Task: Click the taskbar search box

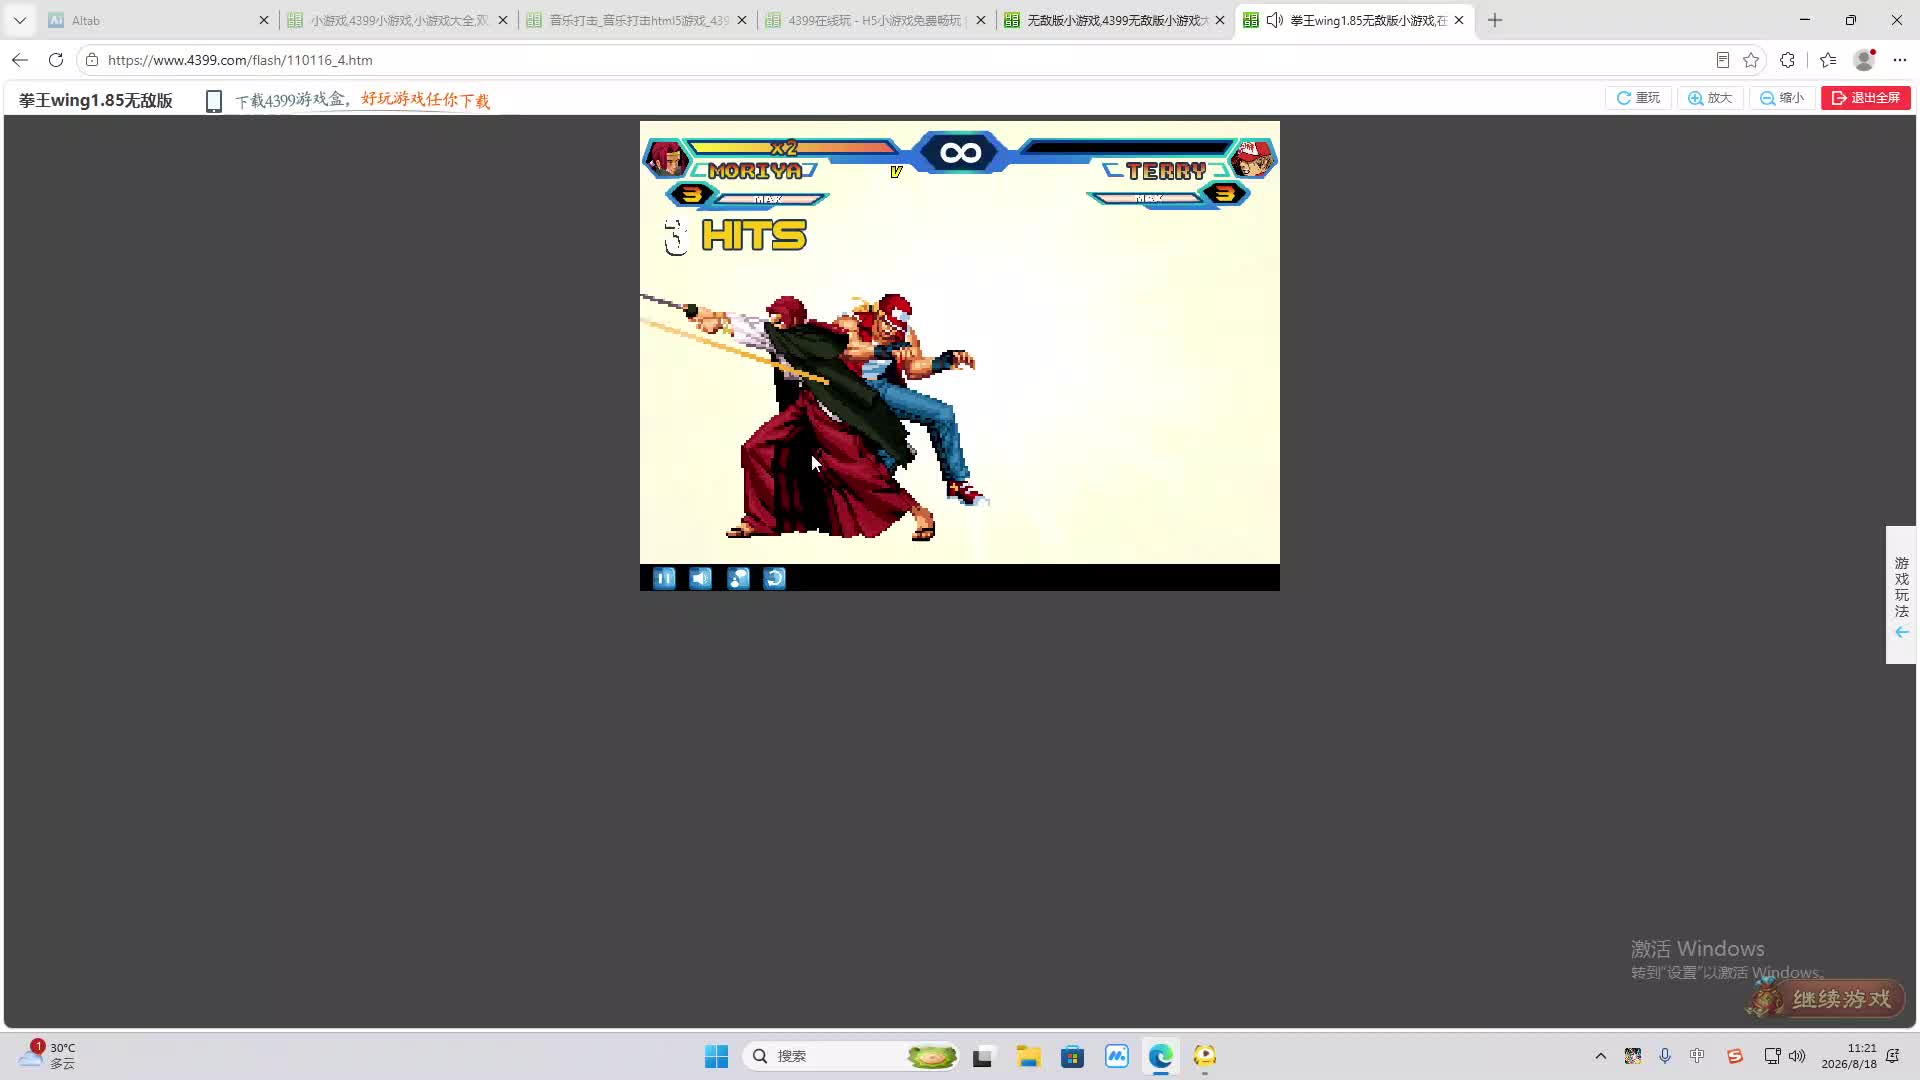Action: (x=852, y=1056)
